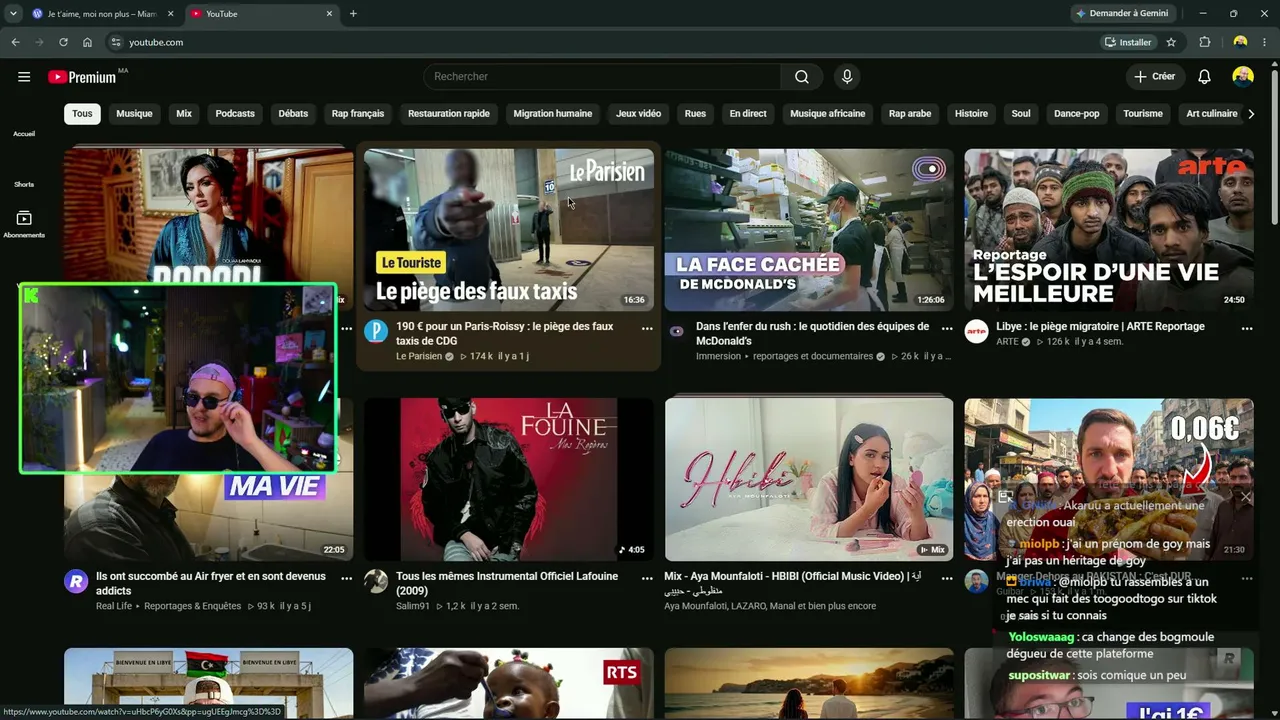Image resolution: width=1280 pixels, height=720 pixels.
Task: Play the La Fouine 'Mes Repères' thumbnail
Action: tap(509, 480)
